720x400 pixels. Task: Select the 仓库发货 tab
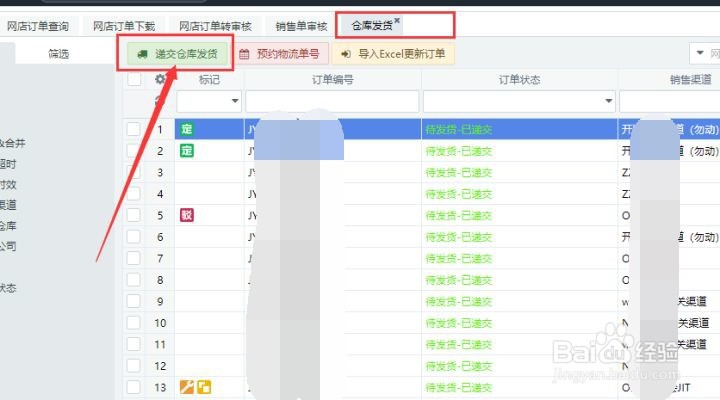371,26
